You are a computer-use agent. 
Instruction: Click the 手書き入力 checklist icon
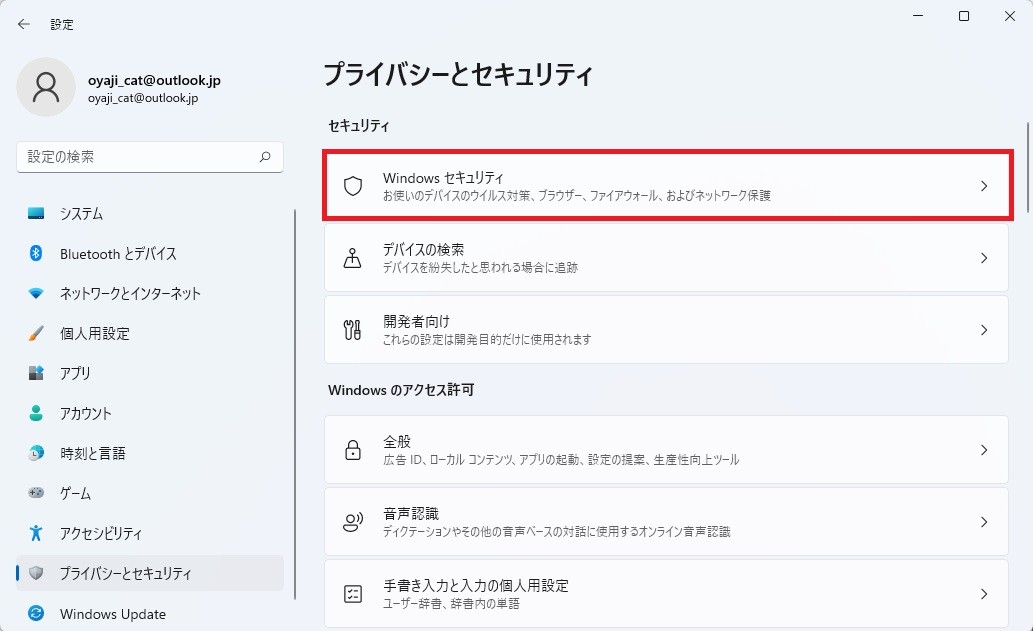point(353,594)
